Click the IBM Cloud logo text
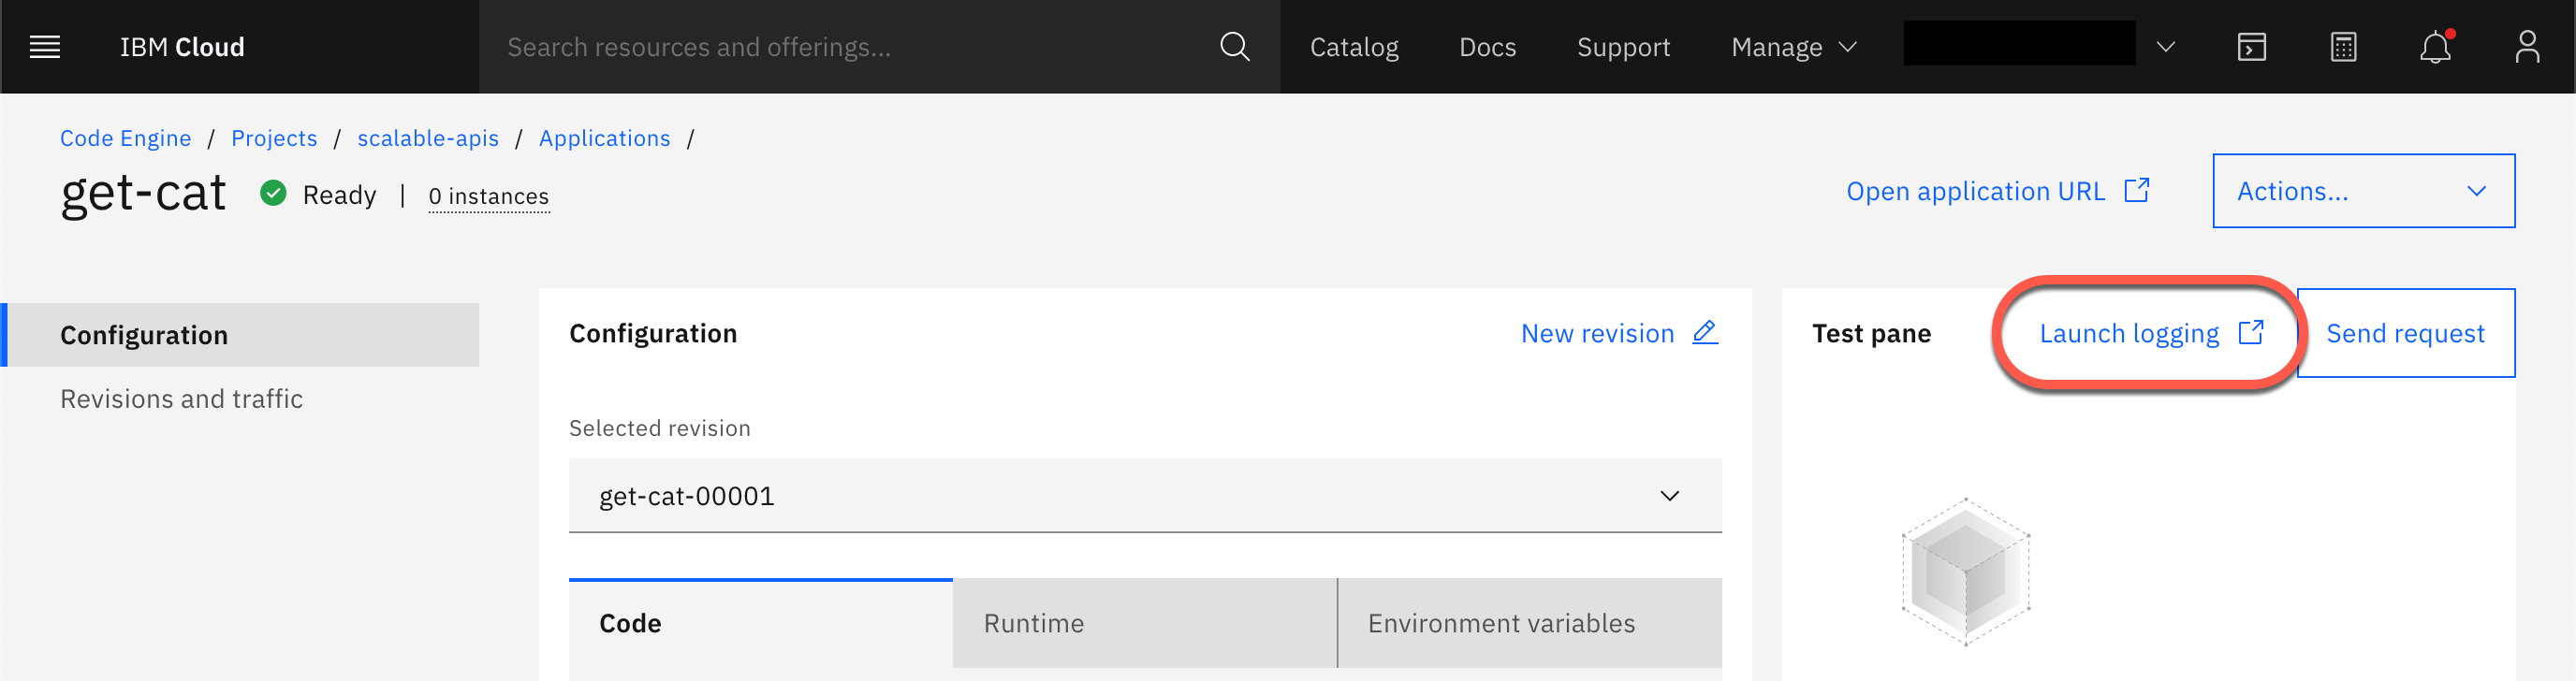Screen dimensions: 2576x681 pyautogui.click(x=182, y=47)
